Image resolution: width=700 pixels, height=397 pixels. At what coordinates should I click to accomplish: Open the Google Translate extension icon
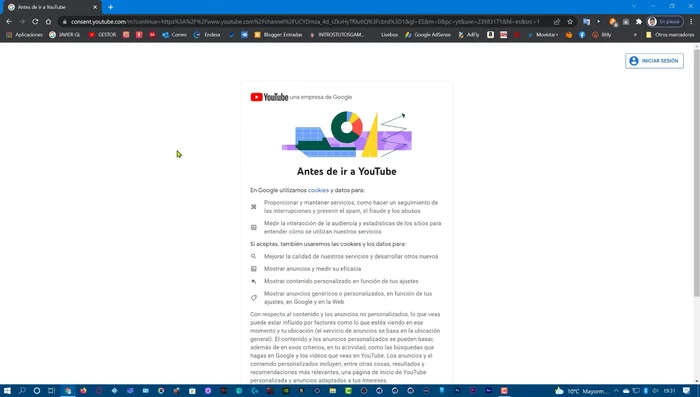[x=586, y=21]
